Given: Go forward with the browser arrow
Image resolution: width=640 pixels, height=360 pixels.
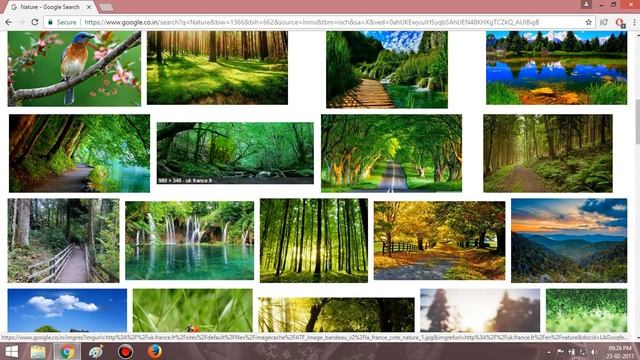Looking at the screenshot, I should click(x=22, y=22).
